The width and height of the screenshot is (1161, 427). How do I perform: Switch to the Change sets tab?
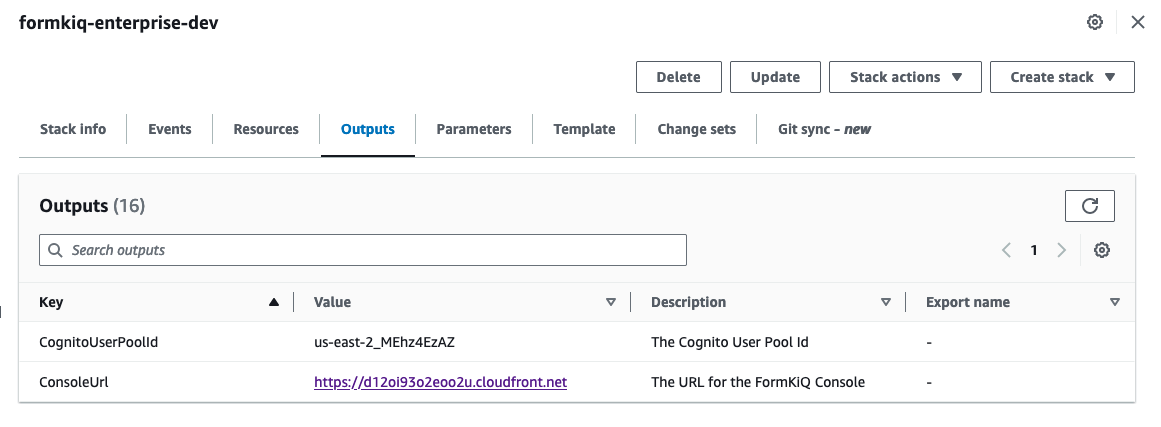coord(696,129)
